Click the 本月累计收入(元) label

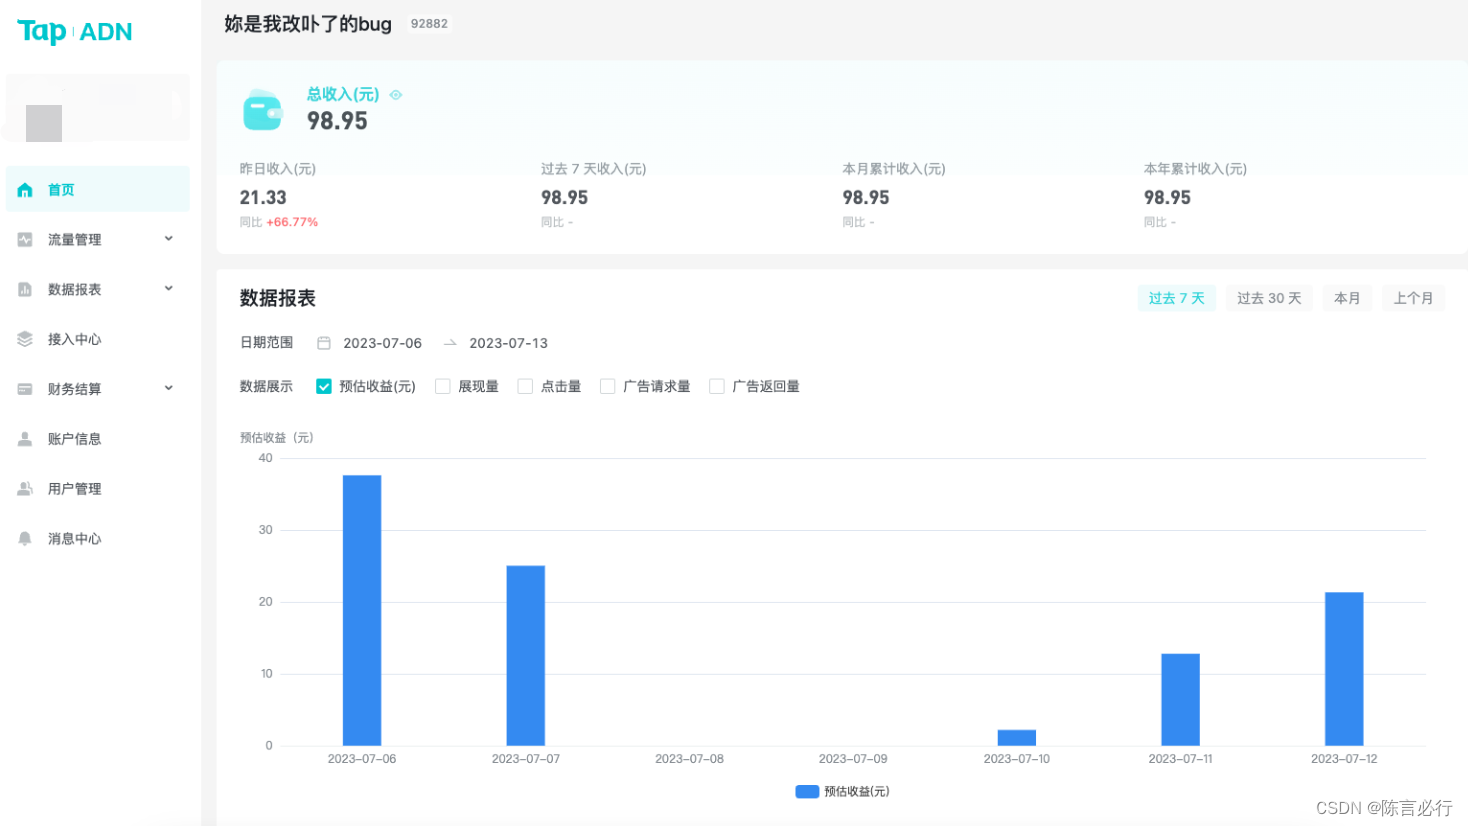pyautogui.click(x=894, y=169)
